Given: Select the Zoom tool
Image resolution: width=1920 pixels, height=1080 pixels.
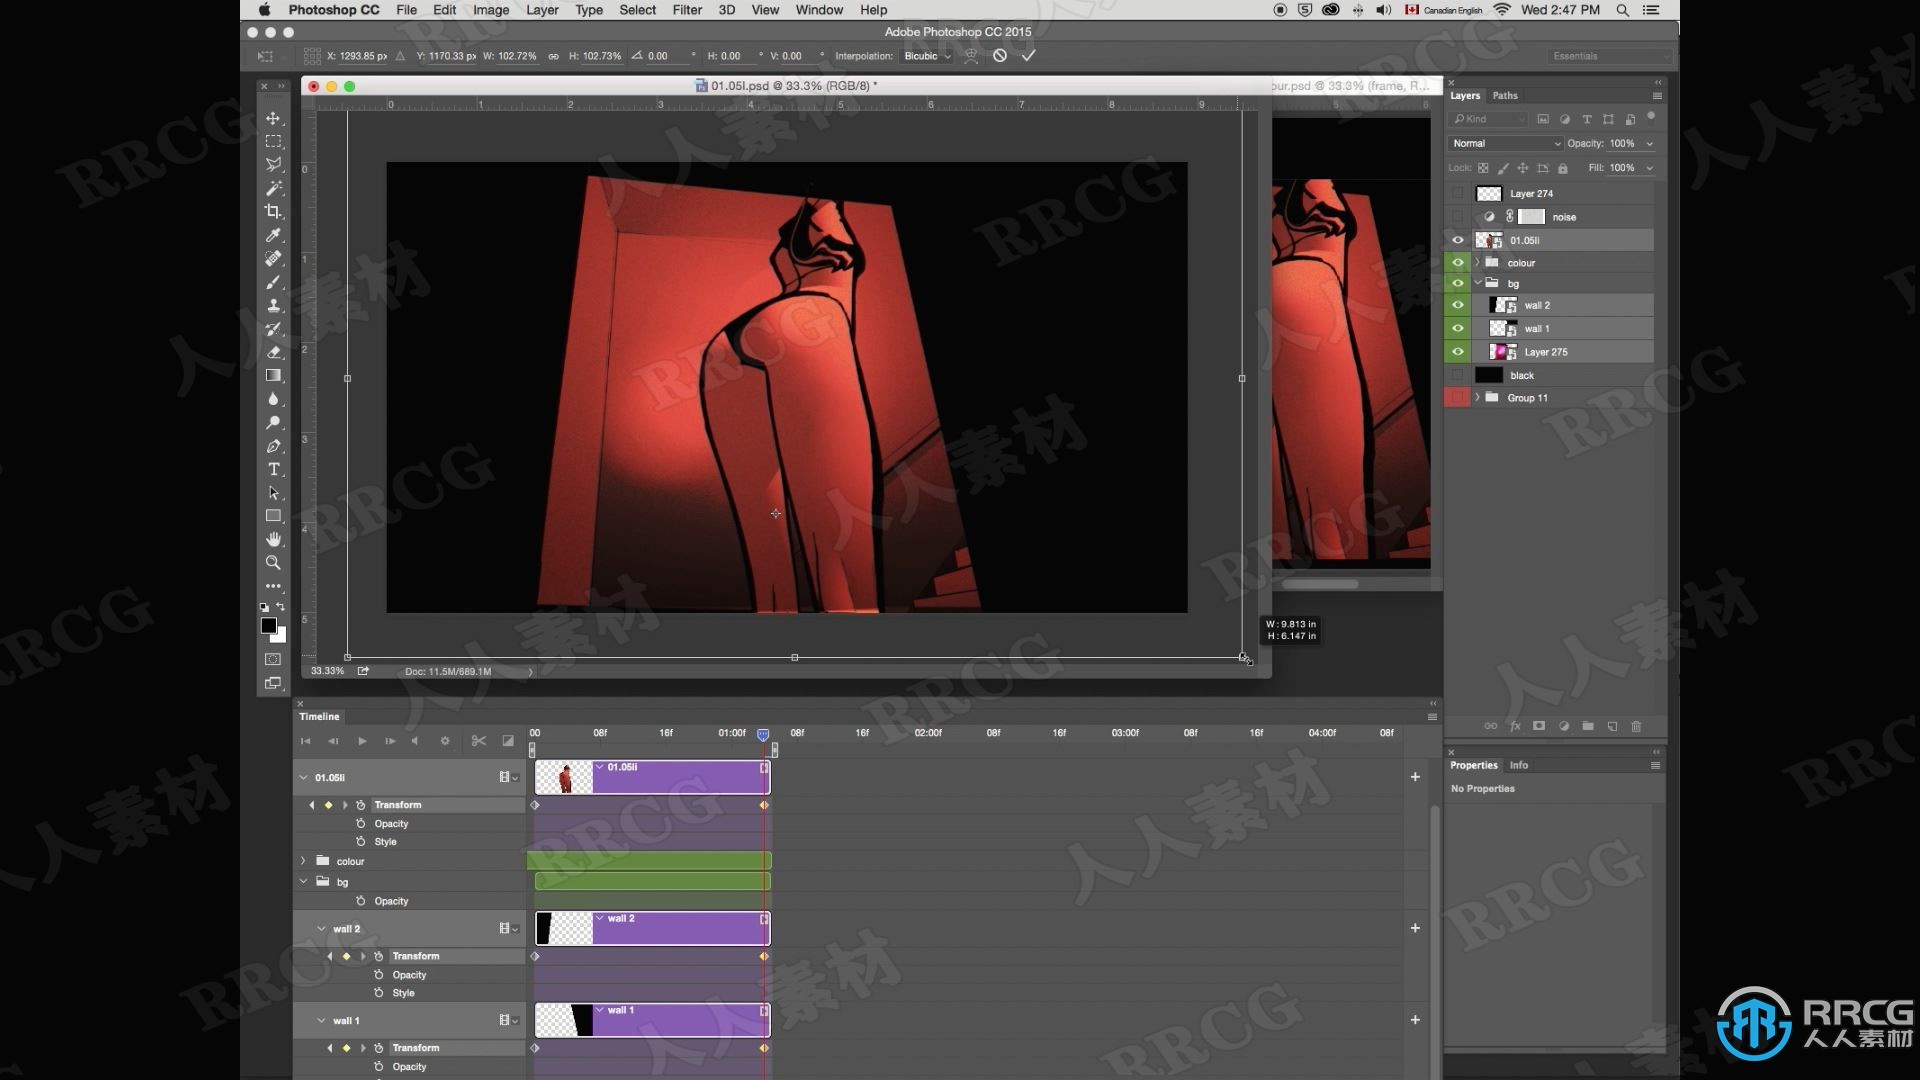Looking at the screenshot, I should 273,563.
